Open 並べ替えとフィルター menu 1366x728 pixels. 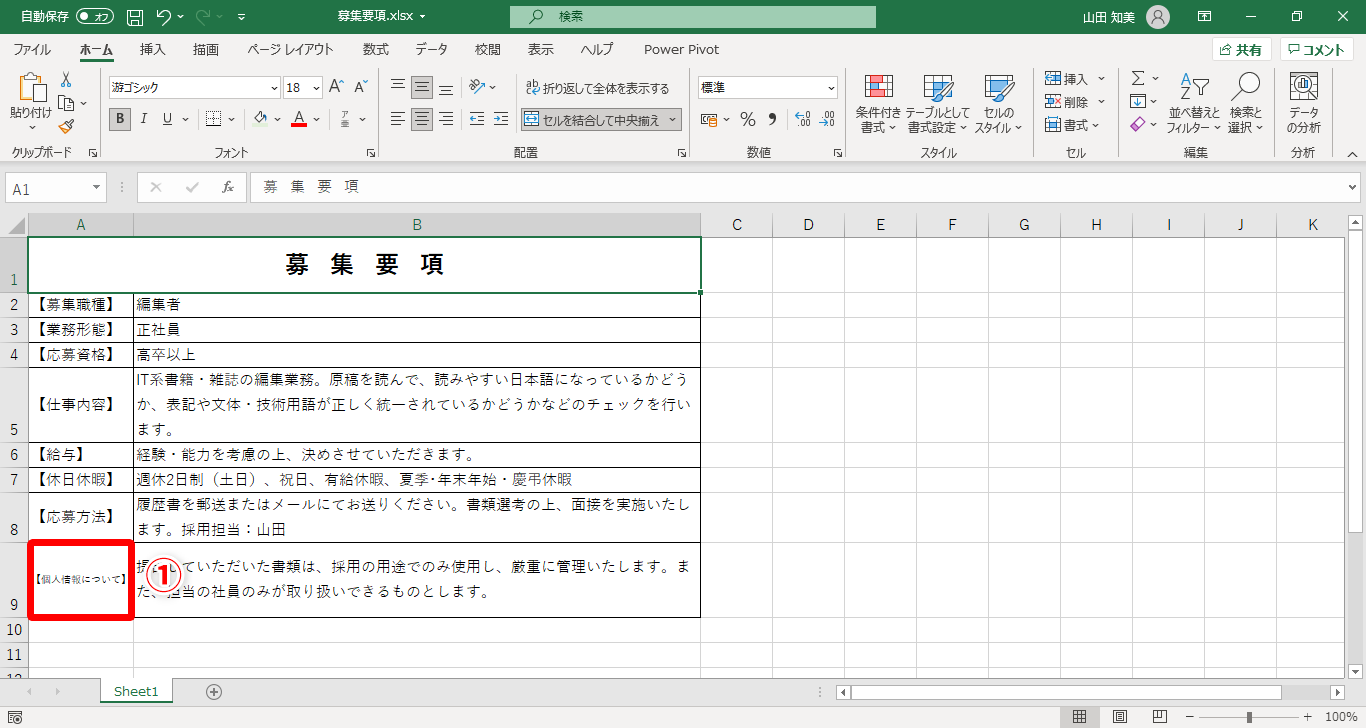click(1194, 104)
